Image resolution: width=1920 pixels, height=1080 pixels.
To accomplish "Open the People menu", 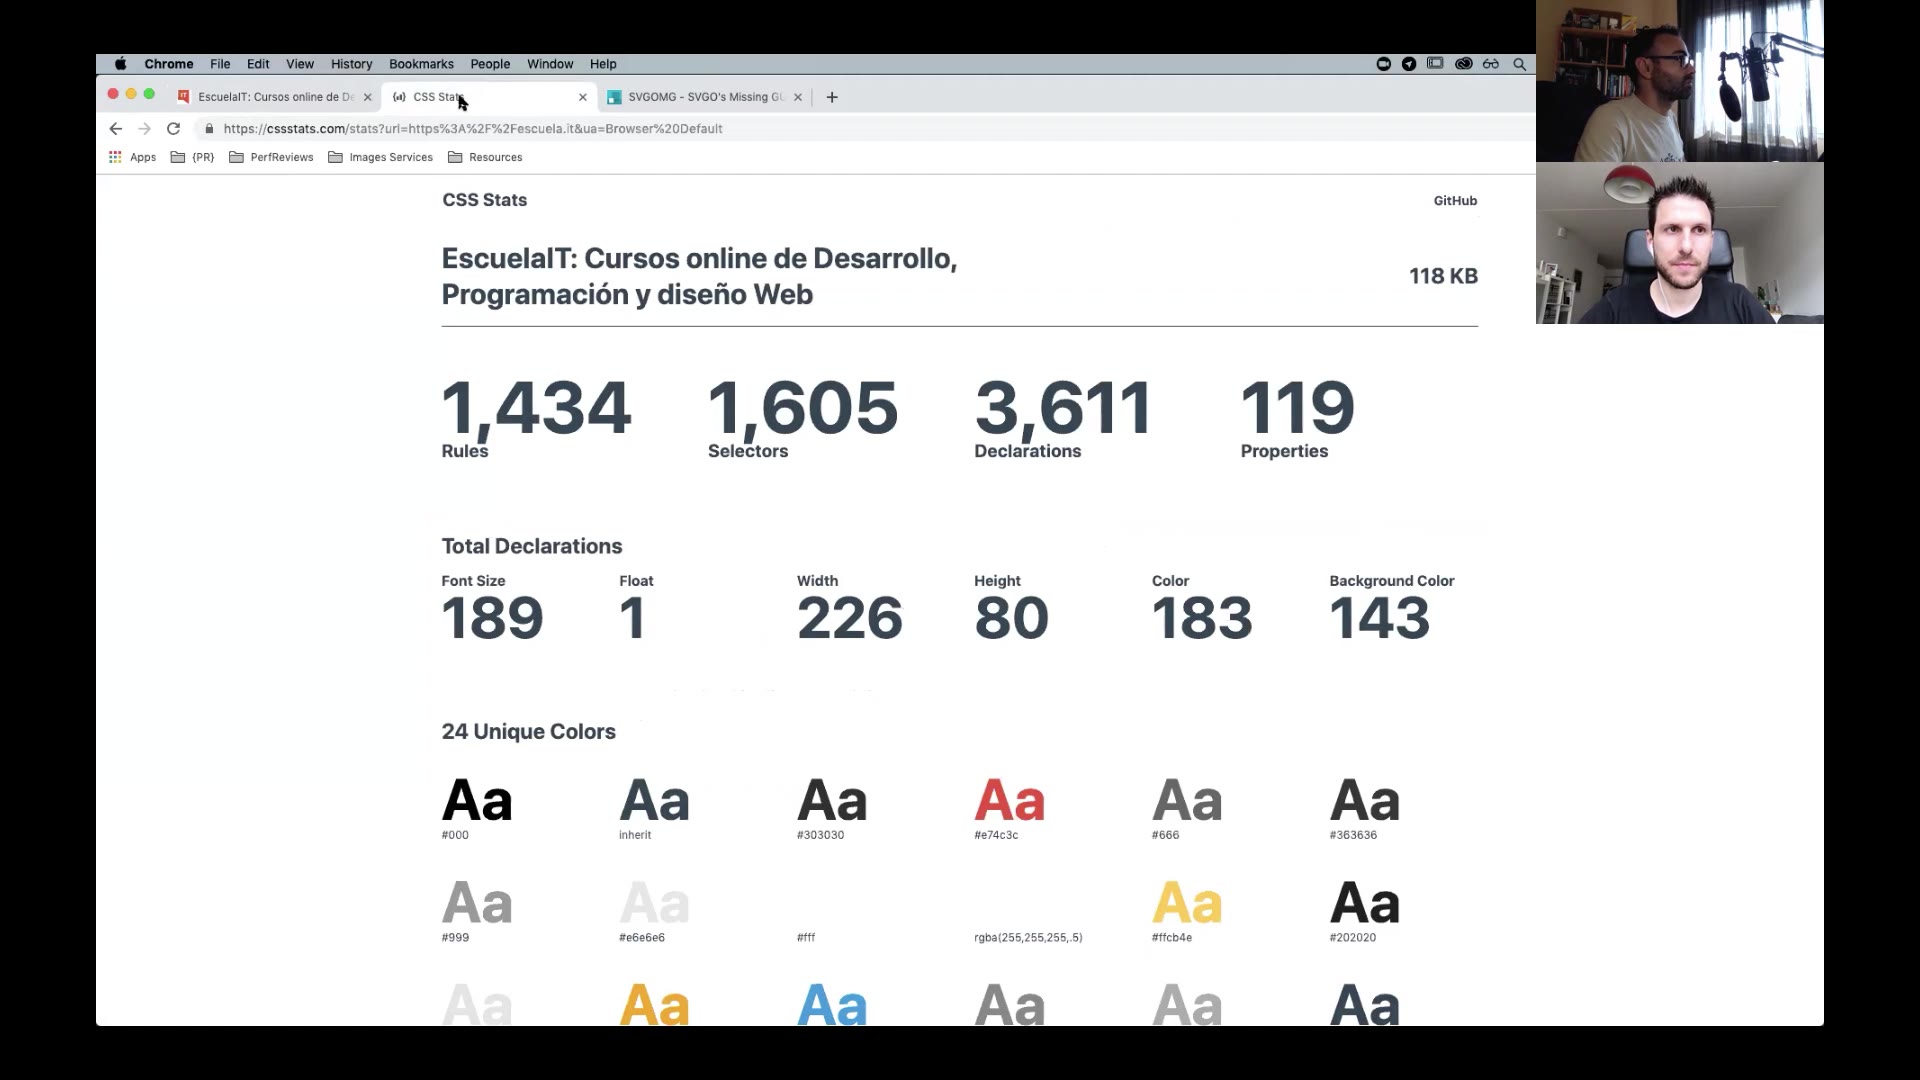I will [x=490, y=64].
